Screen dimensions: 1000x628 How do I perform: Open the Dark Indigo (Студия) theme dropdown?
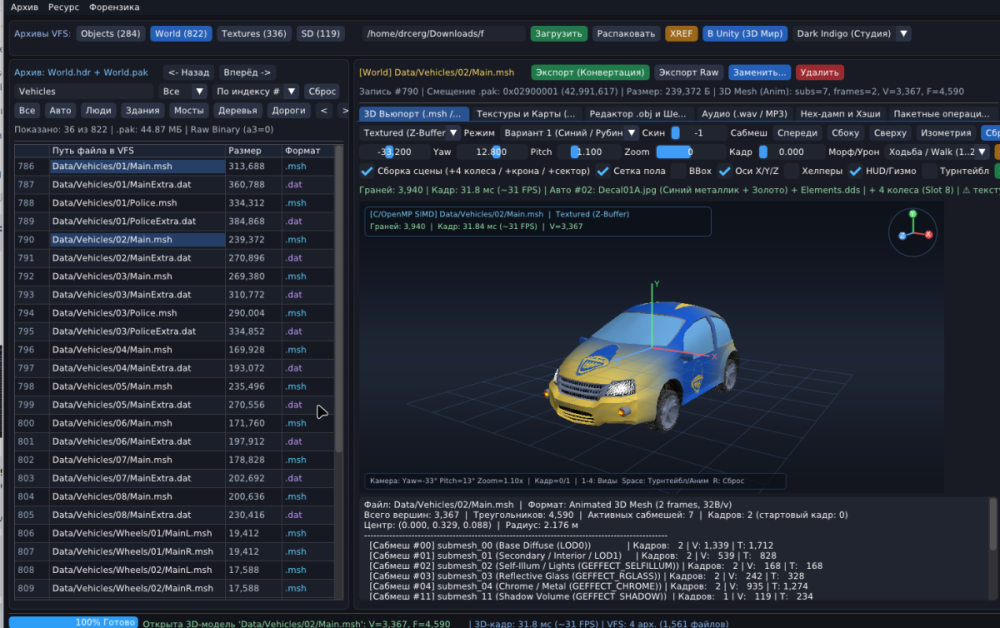(x=852, y=34)
